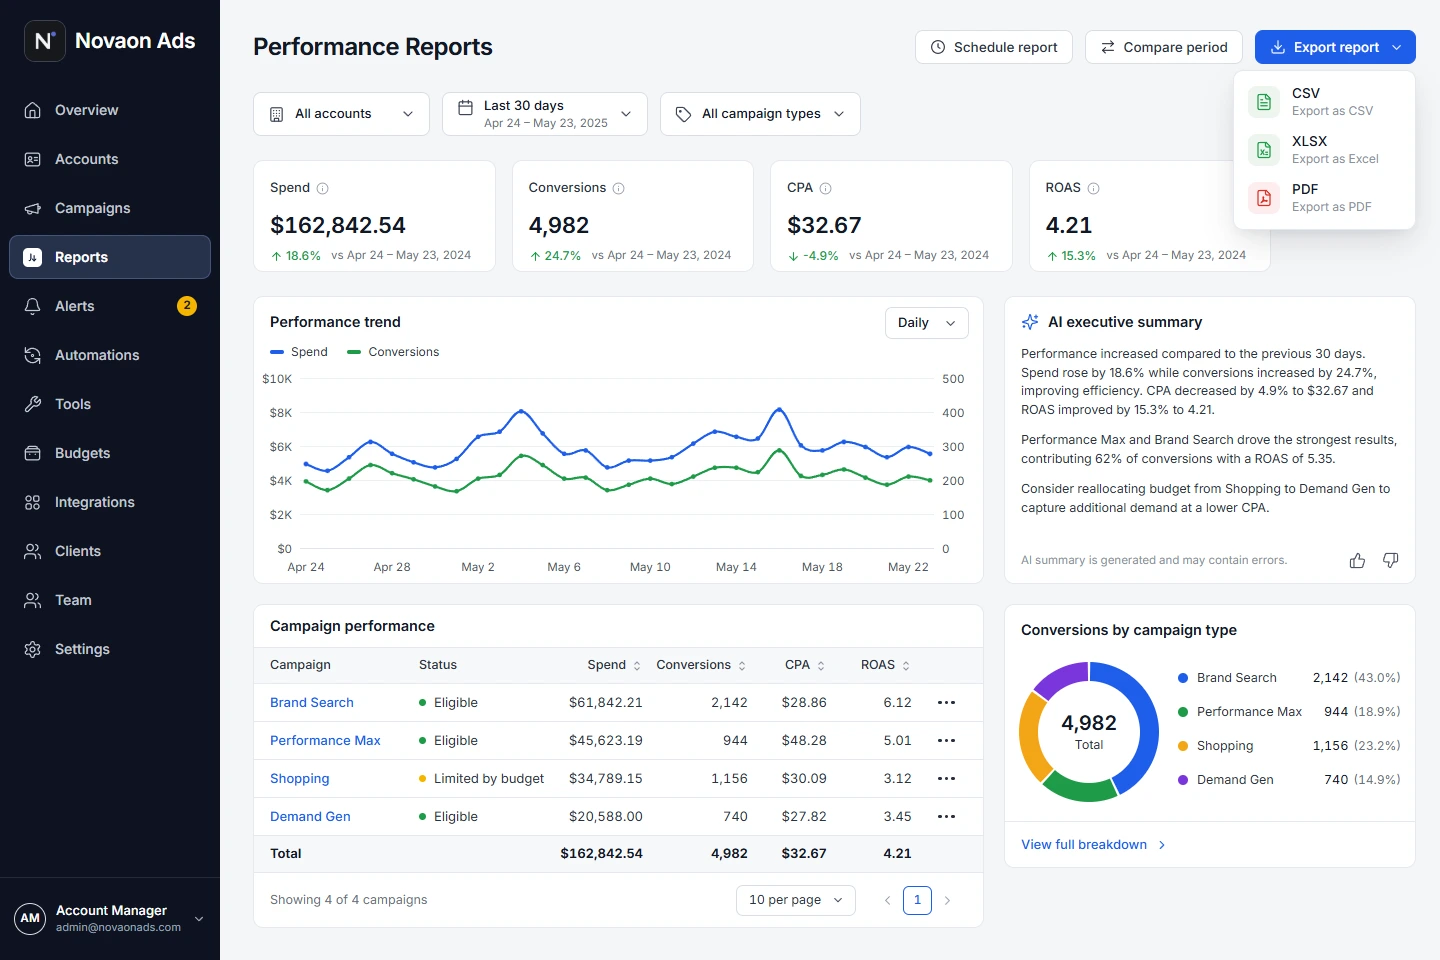Click the info icon next to ROAS card
Image resolution: width=1440 pixels, height=960 pixels.
(x=1093, y=188)
